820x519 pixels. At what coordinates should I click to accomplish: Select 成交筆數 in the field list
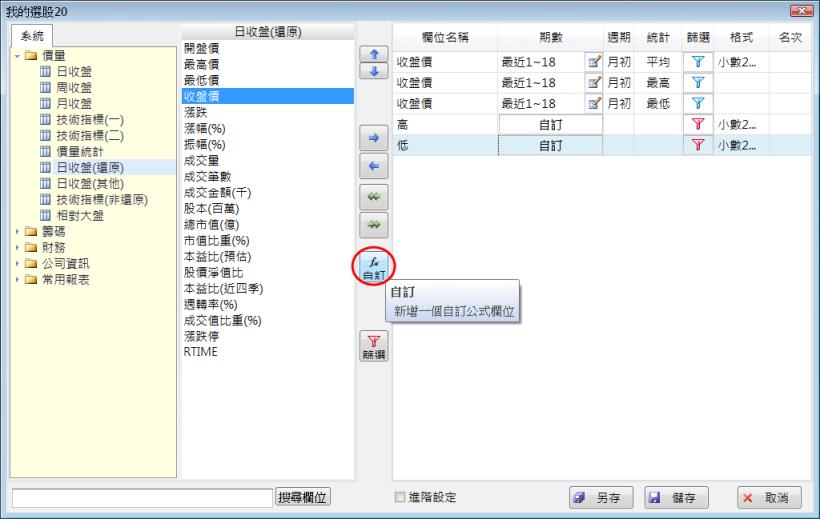point(208,176)
